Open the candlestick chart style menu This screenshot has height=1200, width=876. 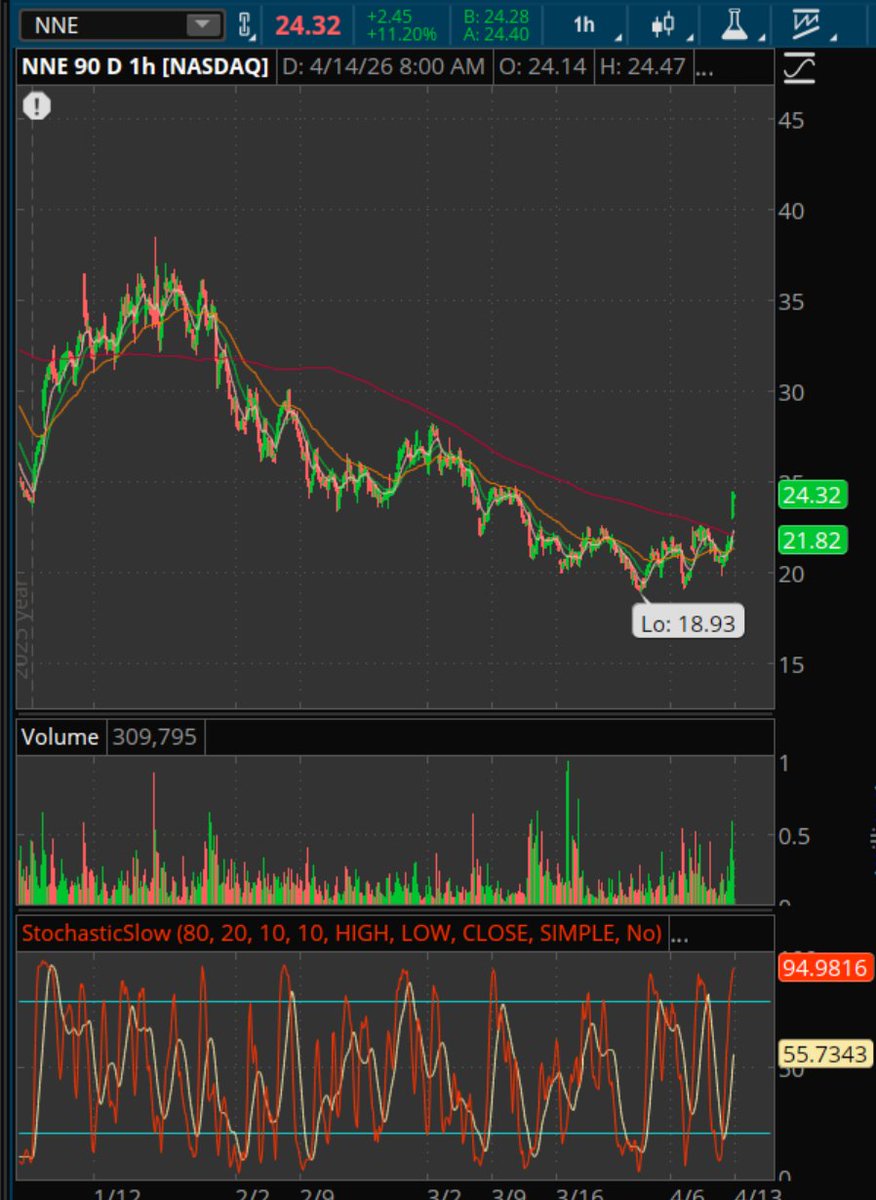pyautogui.click(x=664, y=25)
